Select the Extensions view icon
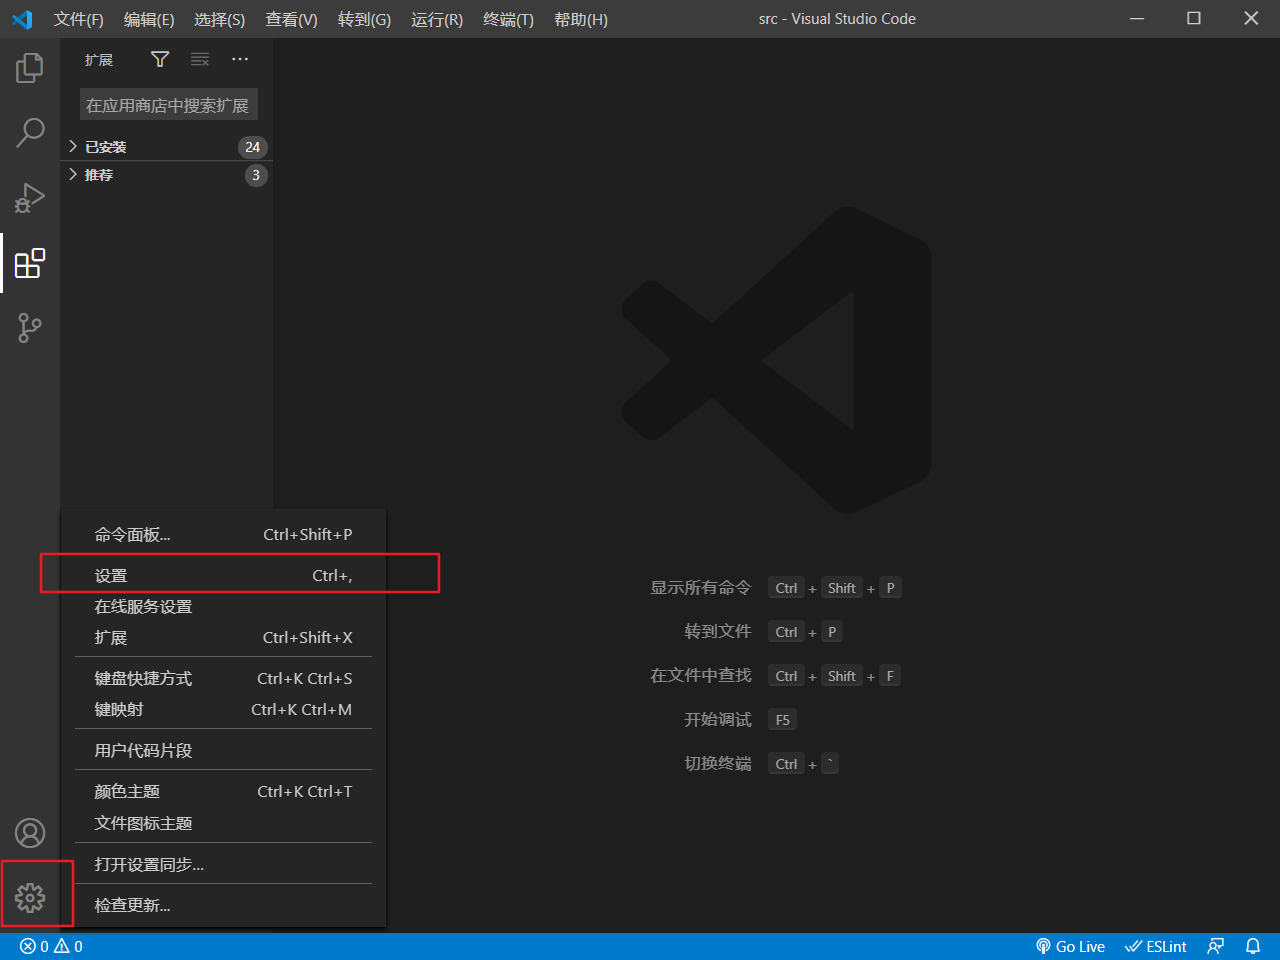Screen dimensions: 1280x960 click(x=30, y=263)
